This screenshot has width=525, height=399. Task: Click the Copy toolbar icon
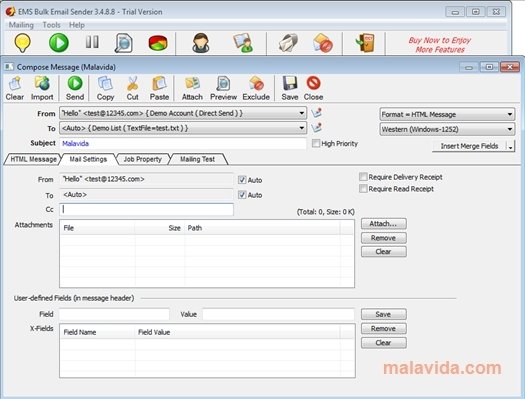click(x=105, y=88)
